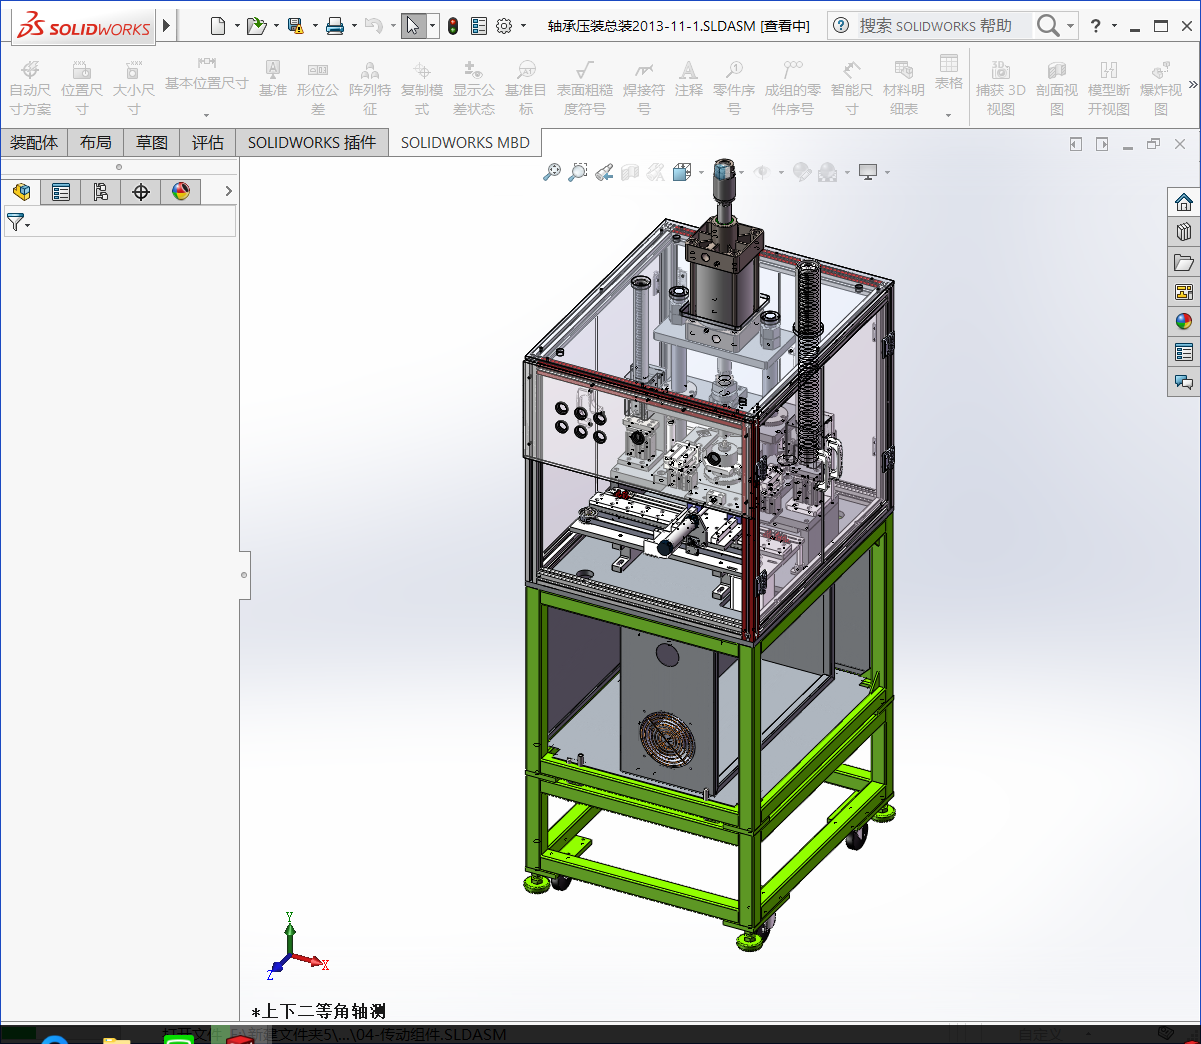
Task: Click the 注释 button
Action: click(x=688, y=79)
